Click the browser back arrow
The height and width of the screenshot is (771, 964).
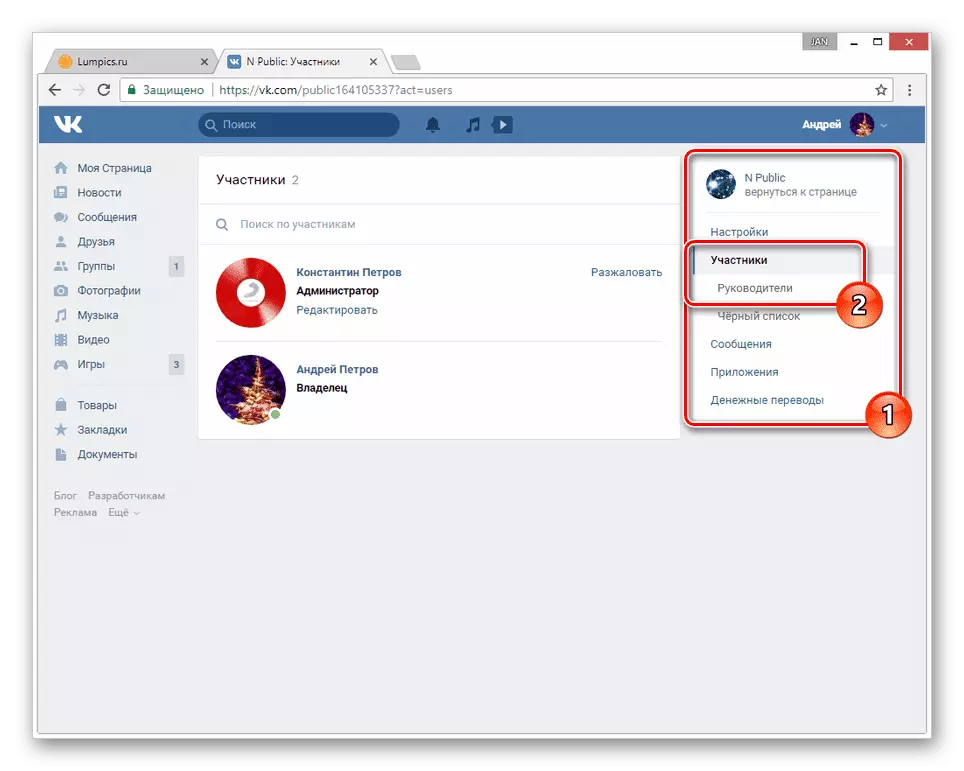click(x=55, y=90)
